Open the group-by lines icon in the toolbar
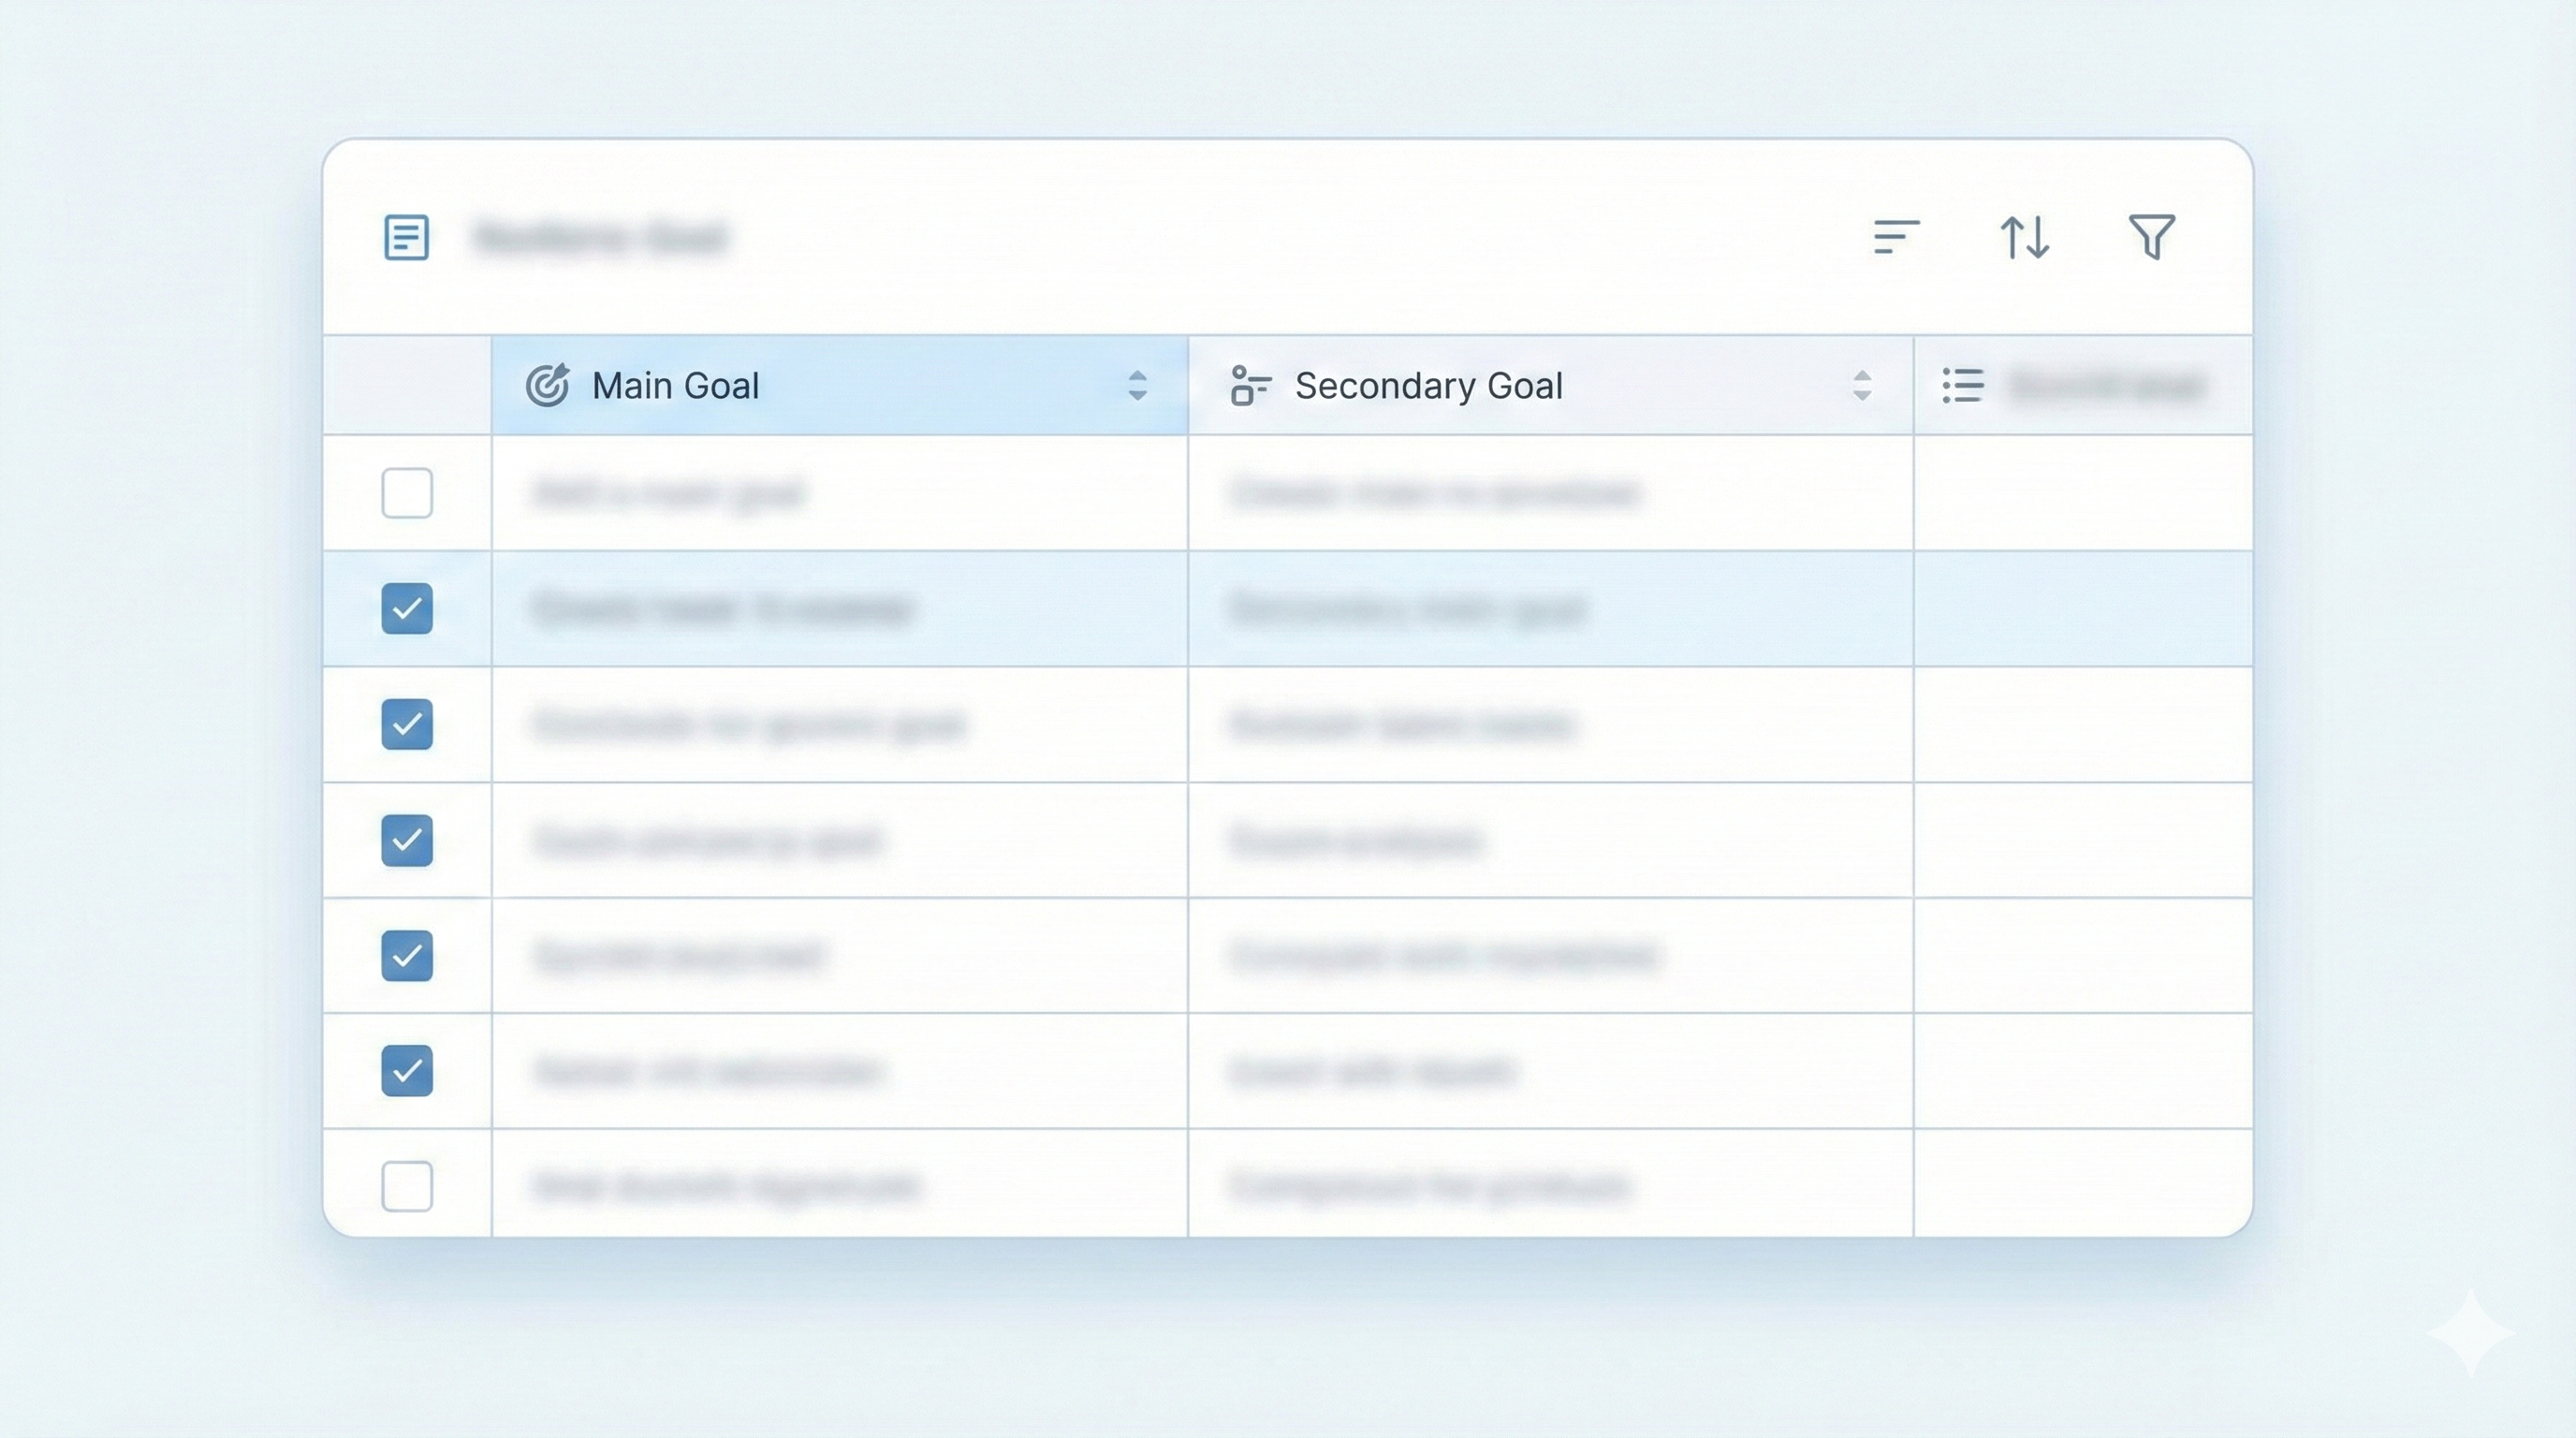The height and width of the screenshot is (1438, 2576). click(x=1895, y=237)
